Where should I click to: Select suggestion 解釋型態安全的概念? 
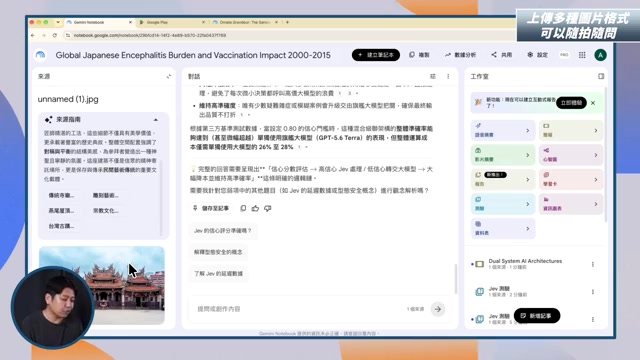coord(218,252)
